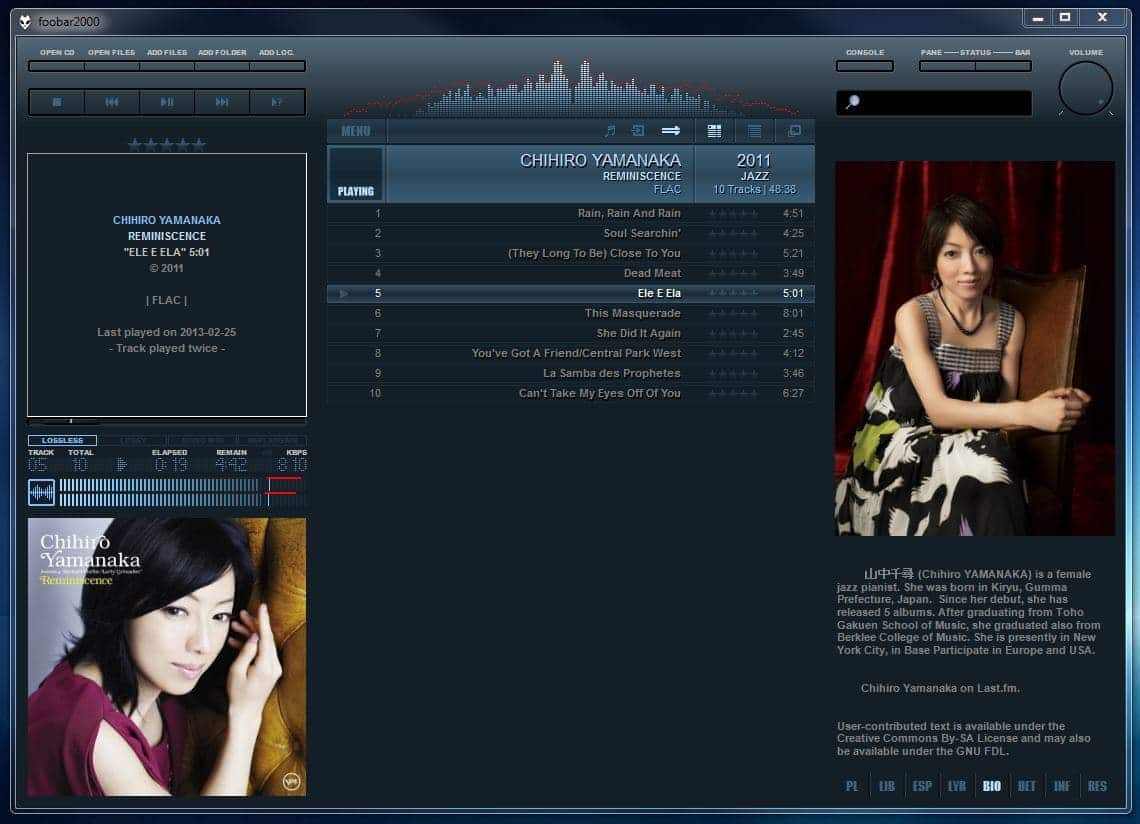
Task: Toggle the playback order double-arrow icon
Action: click(670, 131)
